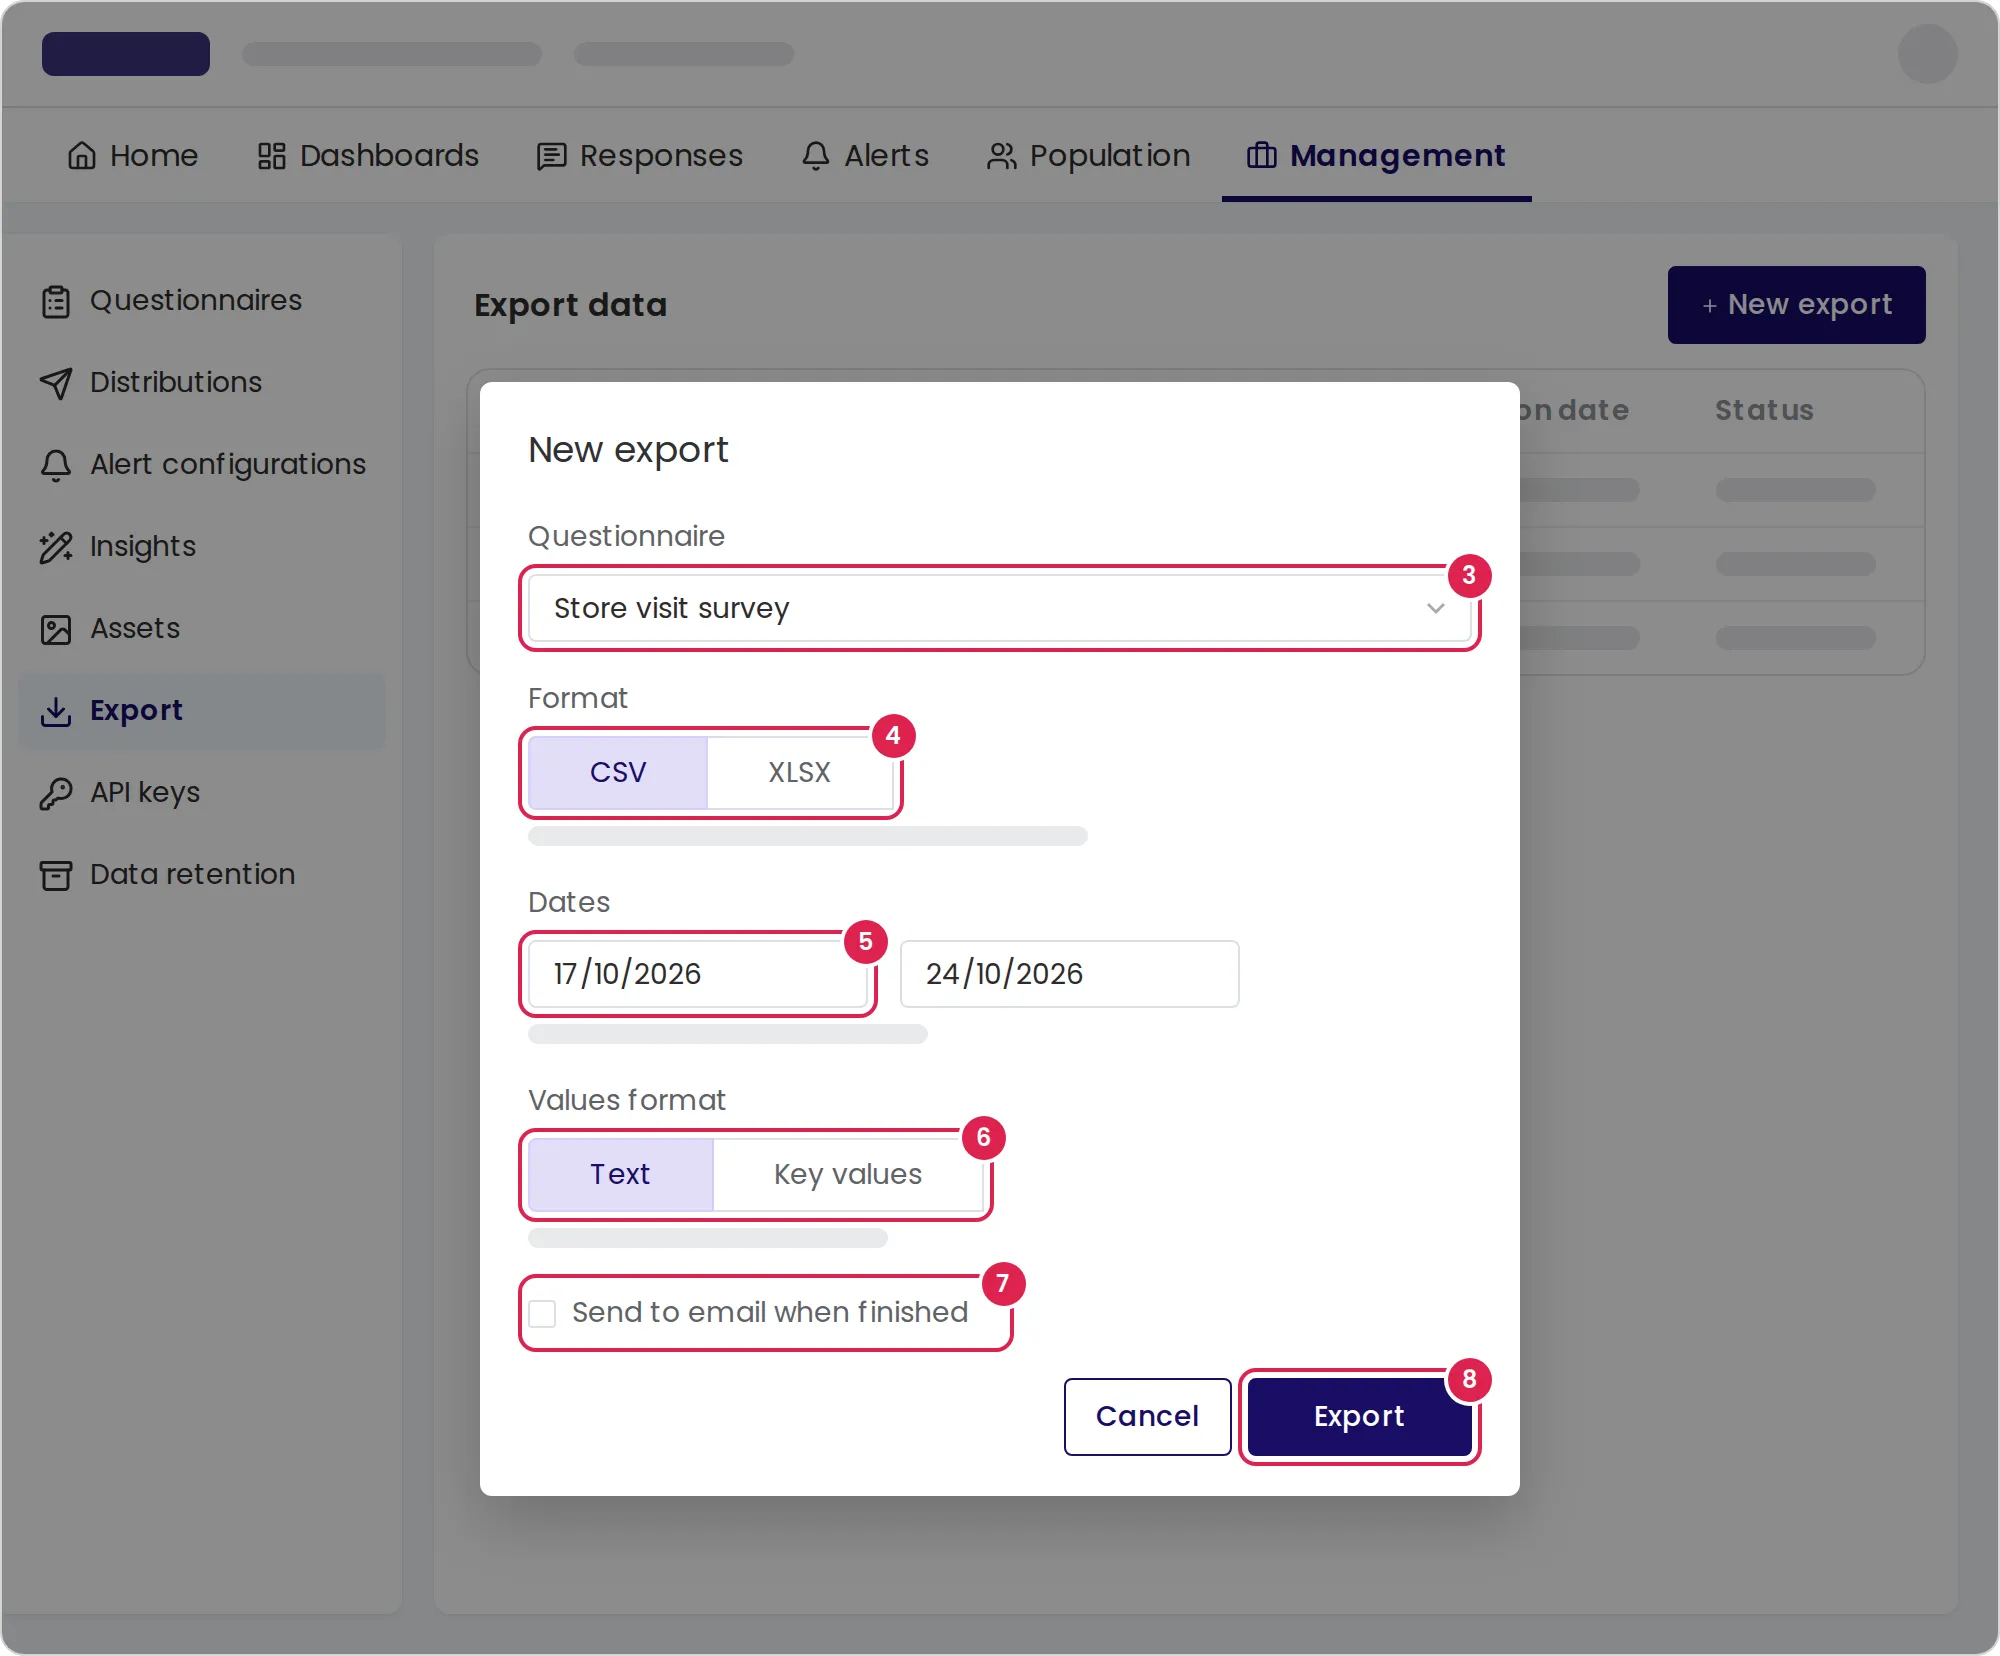
Task: Click the Home house icon
Action: 82,156
